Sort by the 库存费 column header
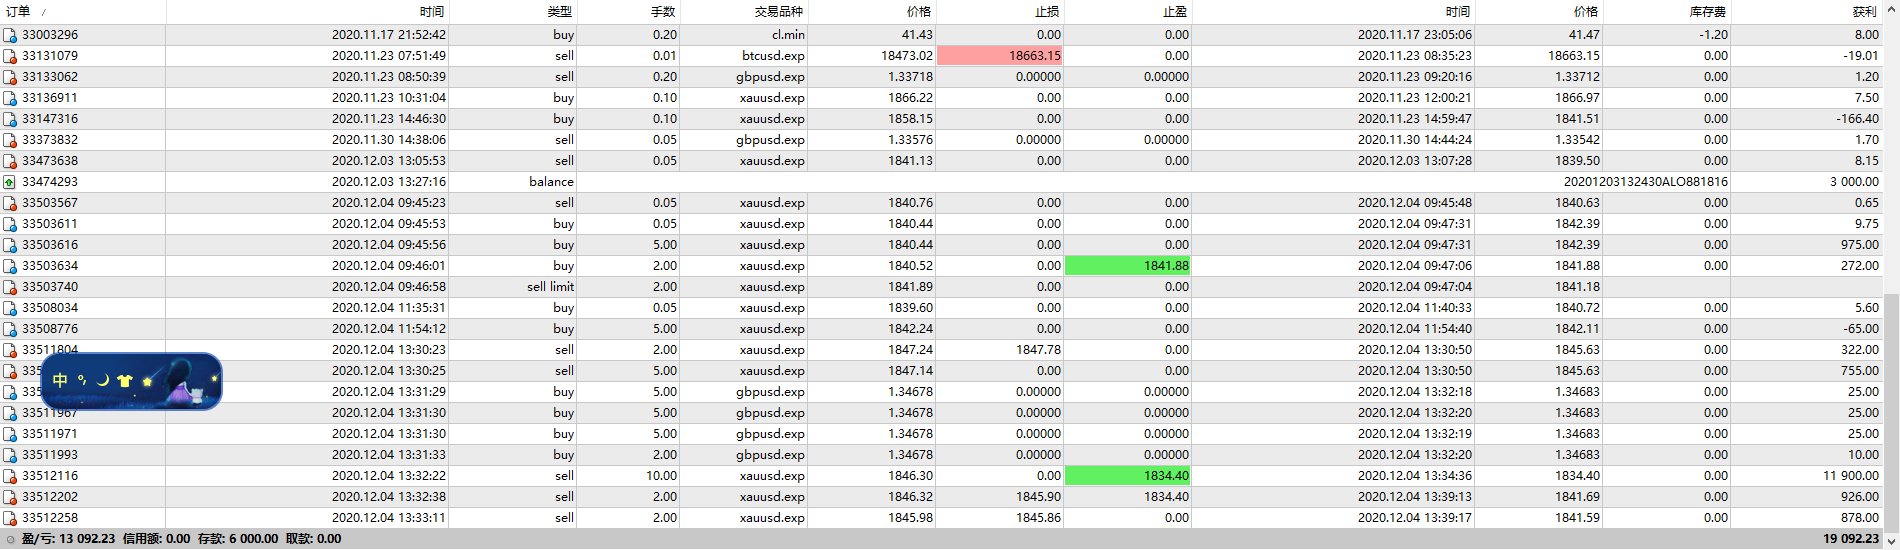1900x550 pixels. click(1667, 12)
